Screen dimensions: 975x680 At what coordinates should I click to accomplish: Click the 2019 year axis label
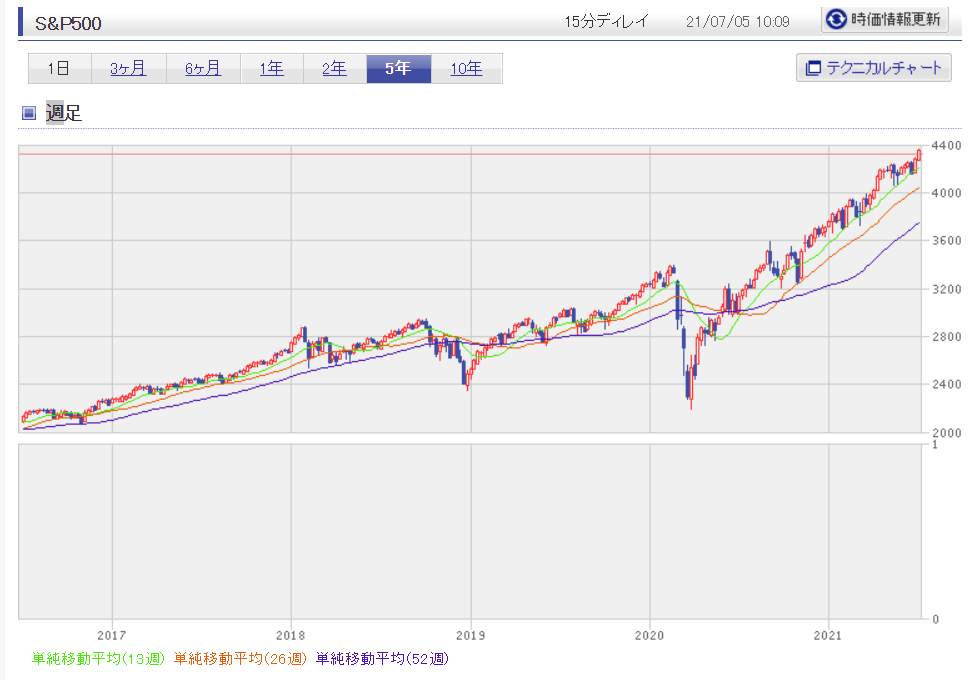(471, 635)
